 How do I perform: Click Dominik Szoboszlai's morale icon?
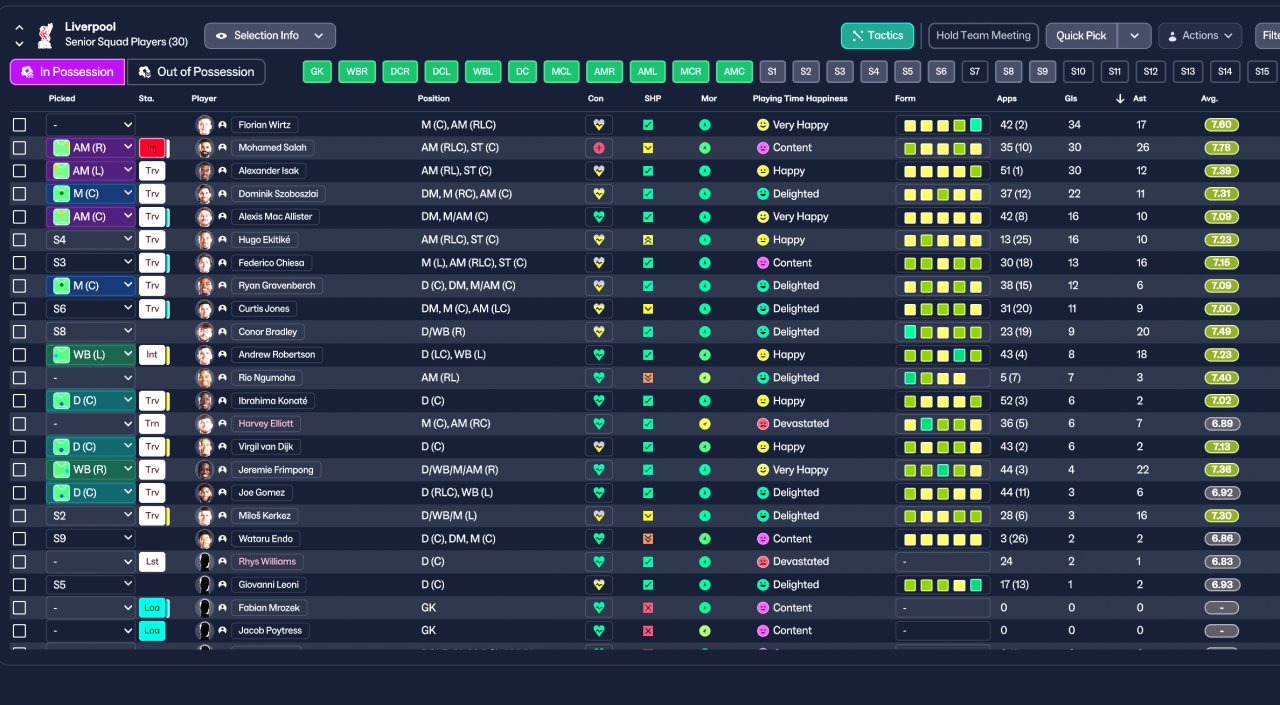[x=704, y=194]
